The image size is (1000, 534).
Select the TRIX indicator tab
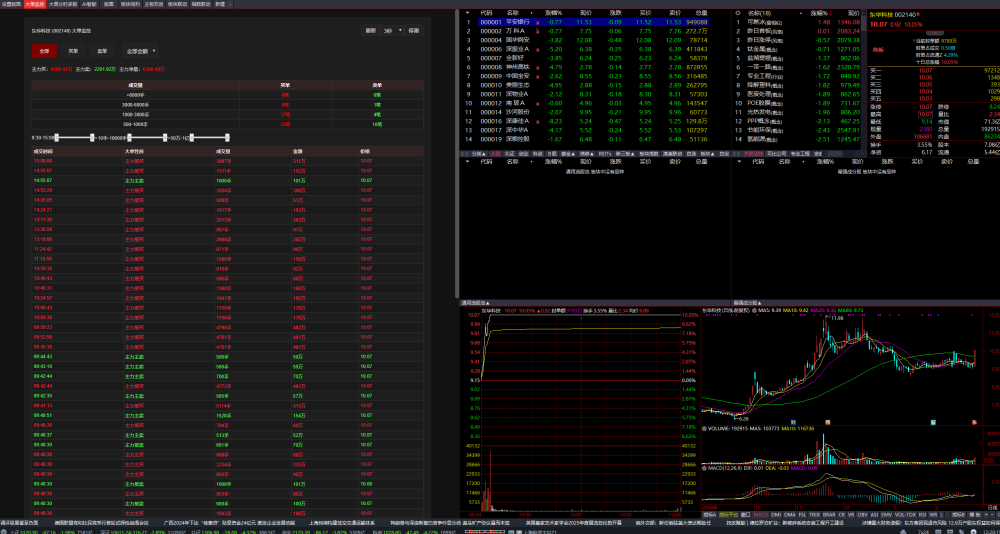814,515
